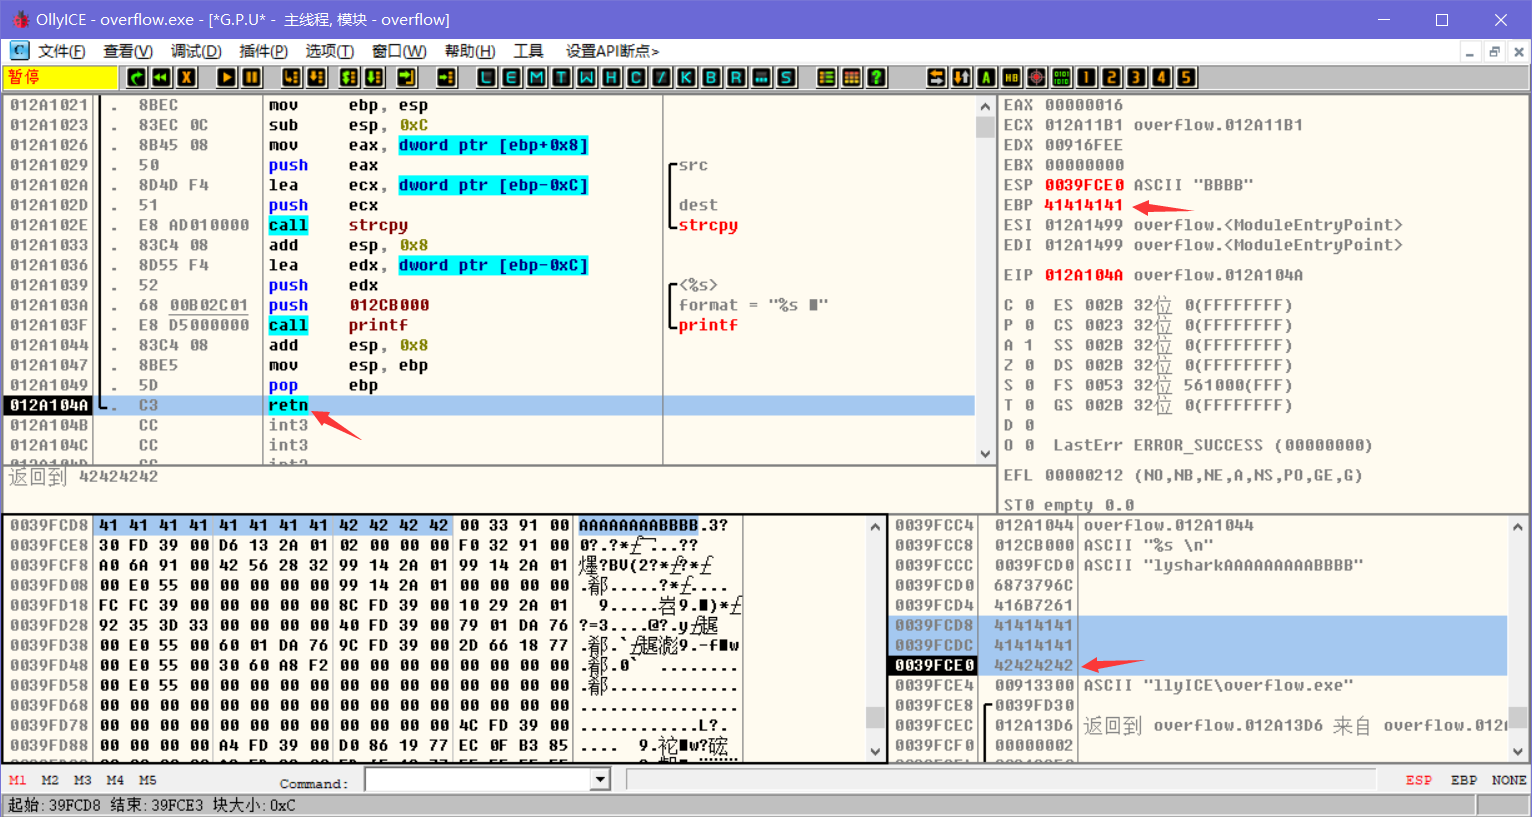The height and width of the screenshot is (817, 1532).
Task: Open Patches window with slash icon
Action: pyautogui.click(x=662, y=77)
